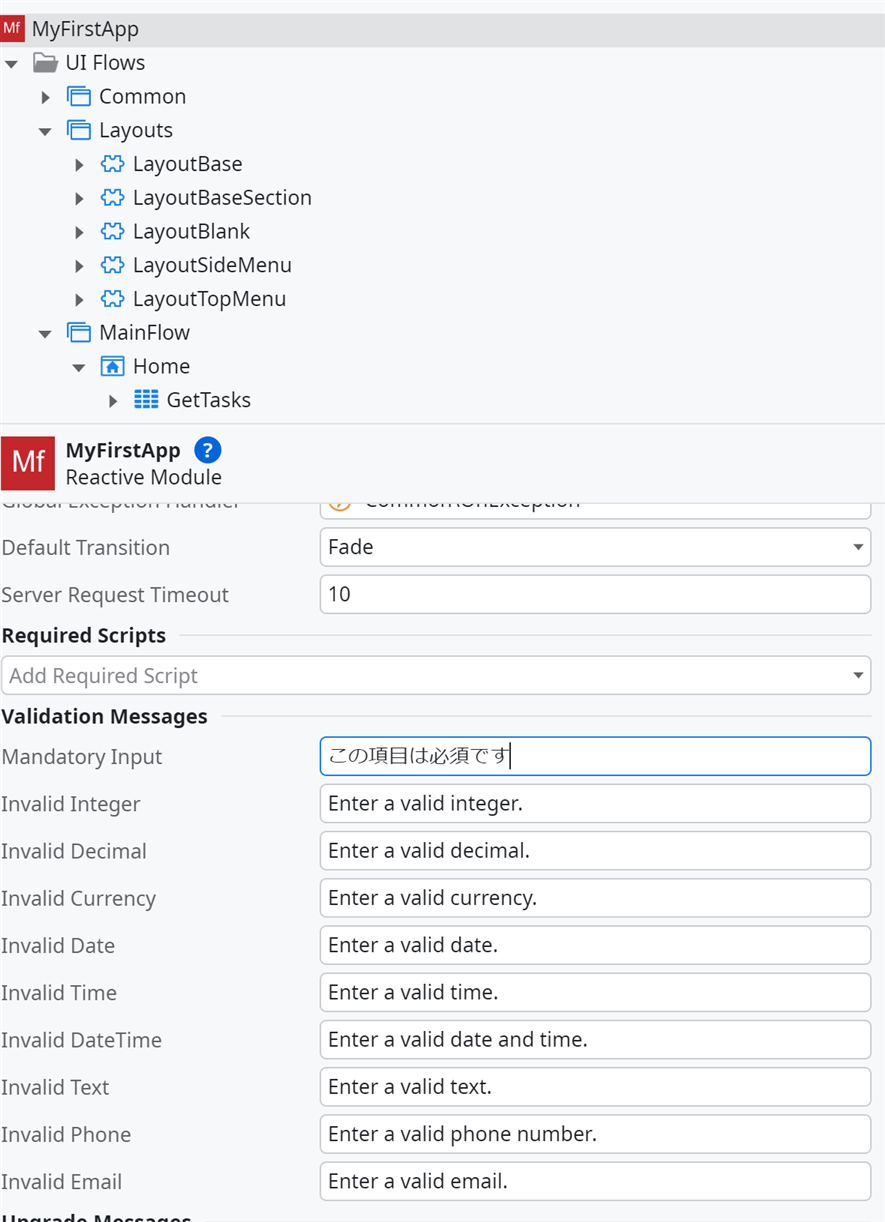Select the Common tree item

pos(142,97)
